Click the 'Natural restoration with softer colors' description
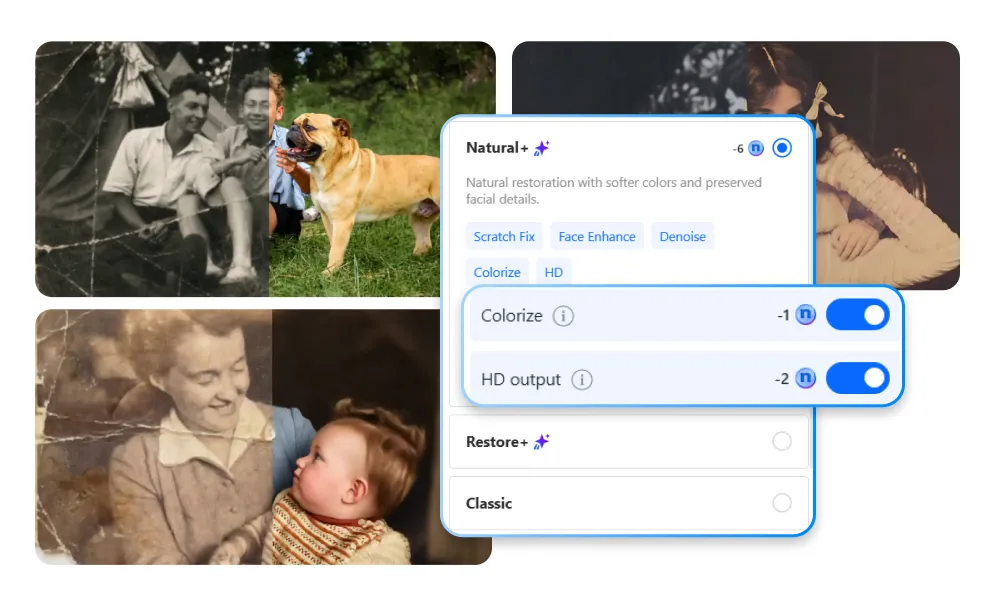The width and height of the screenshot is (1000, 600). (x=614, y=191)
